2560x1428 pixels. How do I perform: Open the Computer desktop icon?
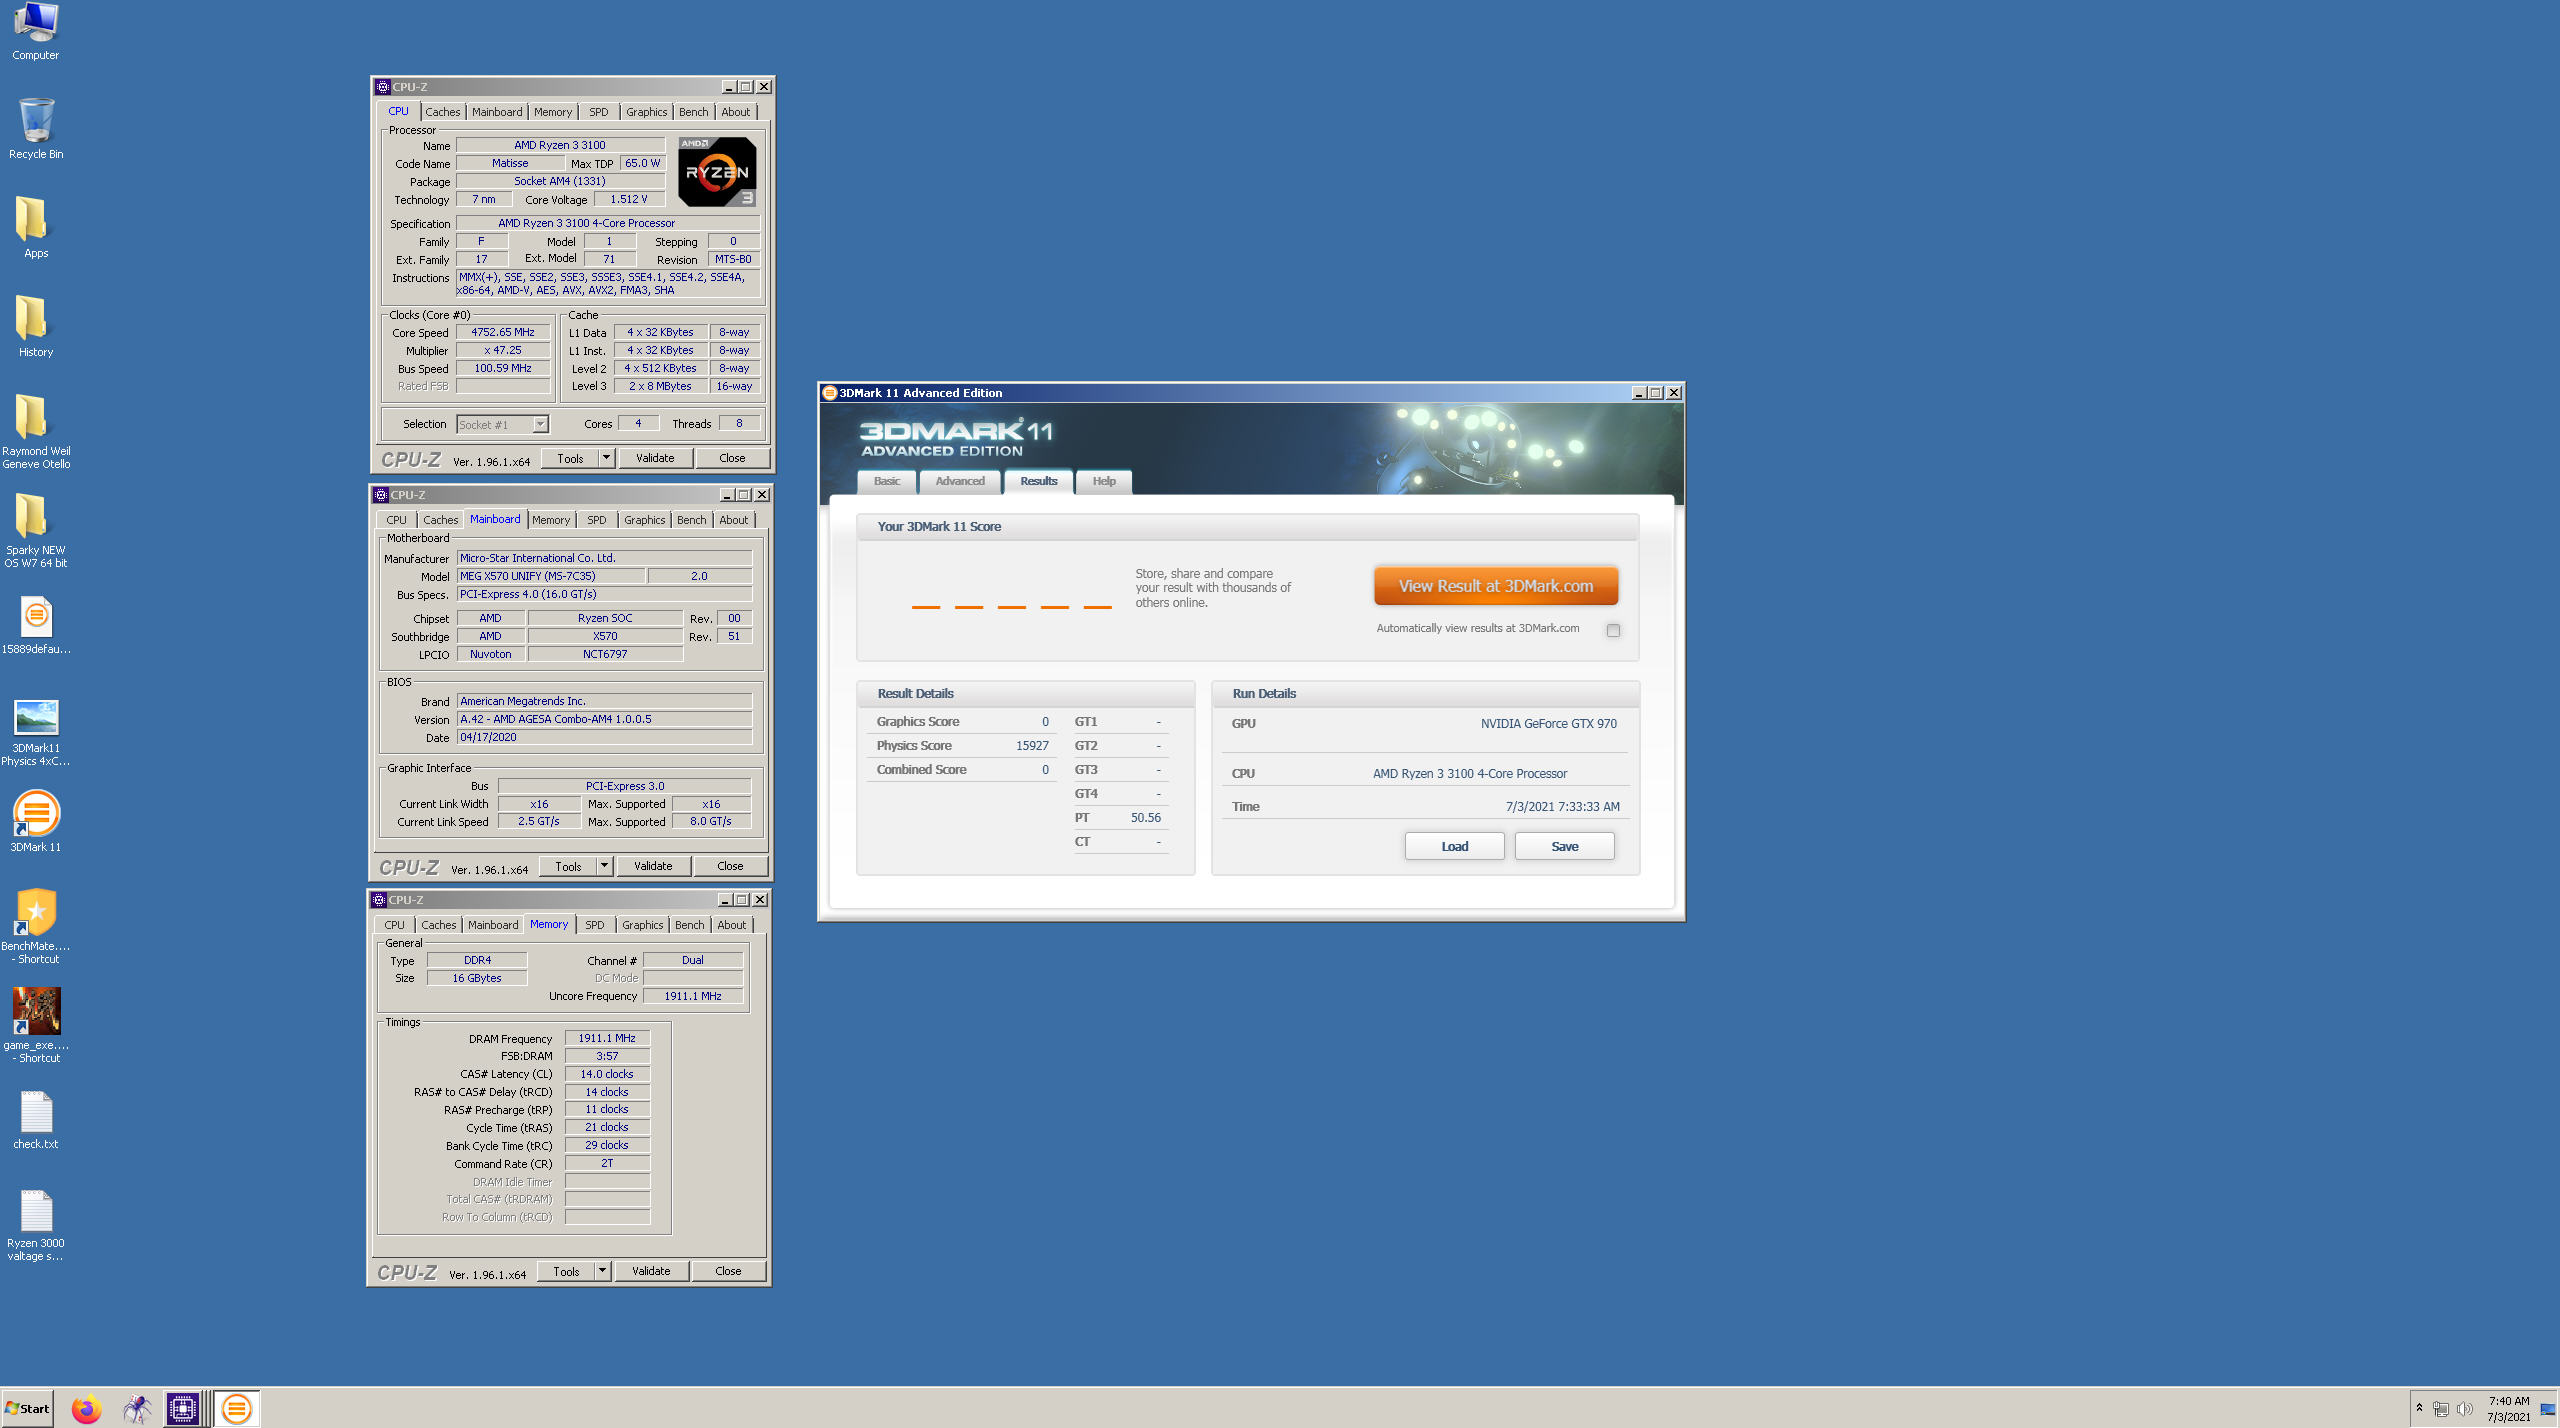35,32
